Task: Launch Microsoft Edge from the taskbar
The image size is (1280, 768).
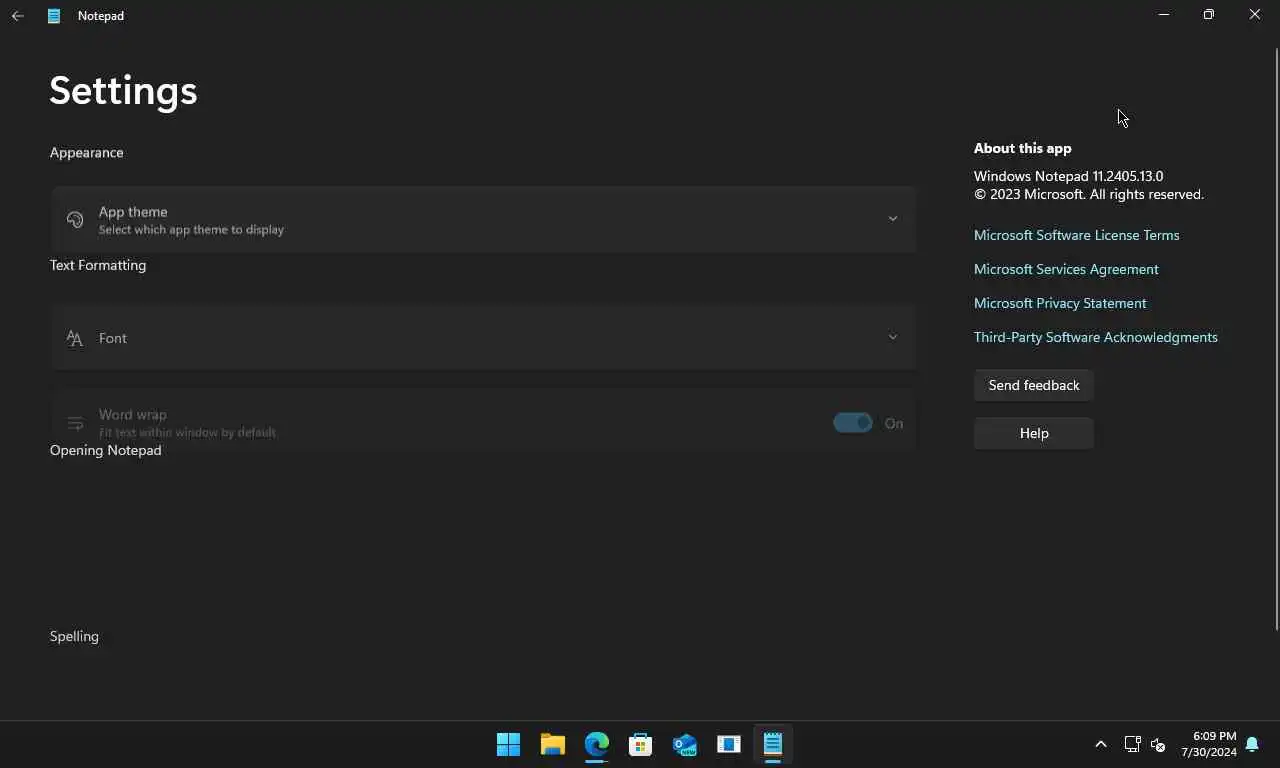Action: tap(597, 744)
